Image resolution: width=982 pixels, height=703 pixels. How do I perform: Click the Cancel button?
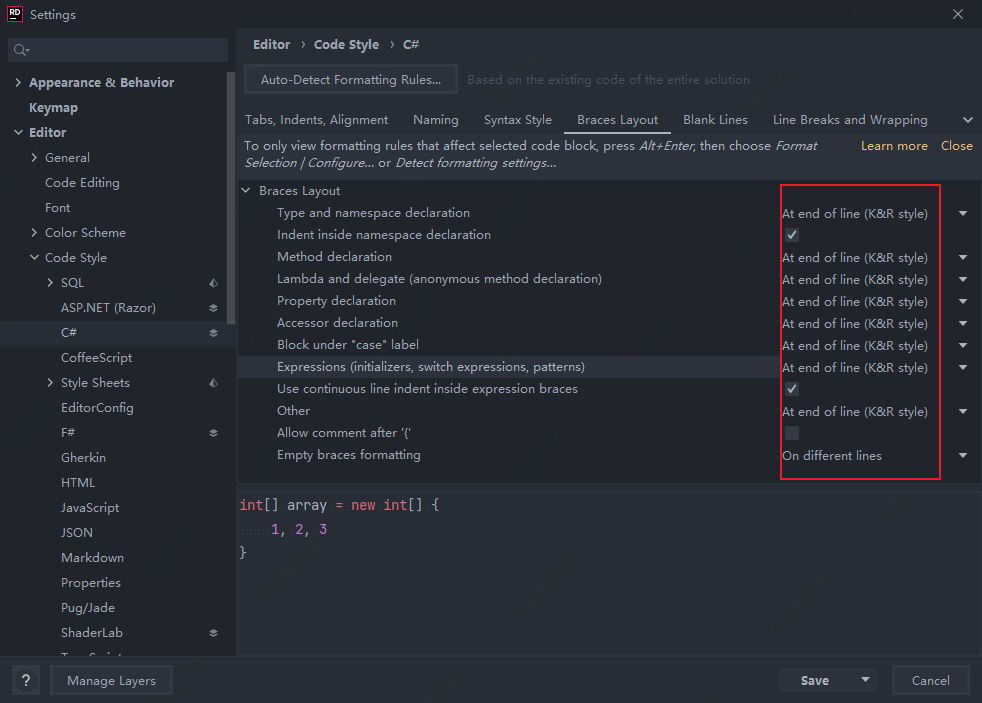tap(930, 680)
